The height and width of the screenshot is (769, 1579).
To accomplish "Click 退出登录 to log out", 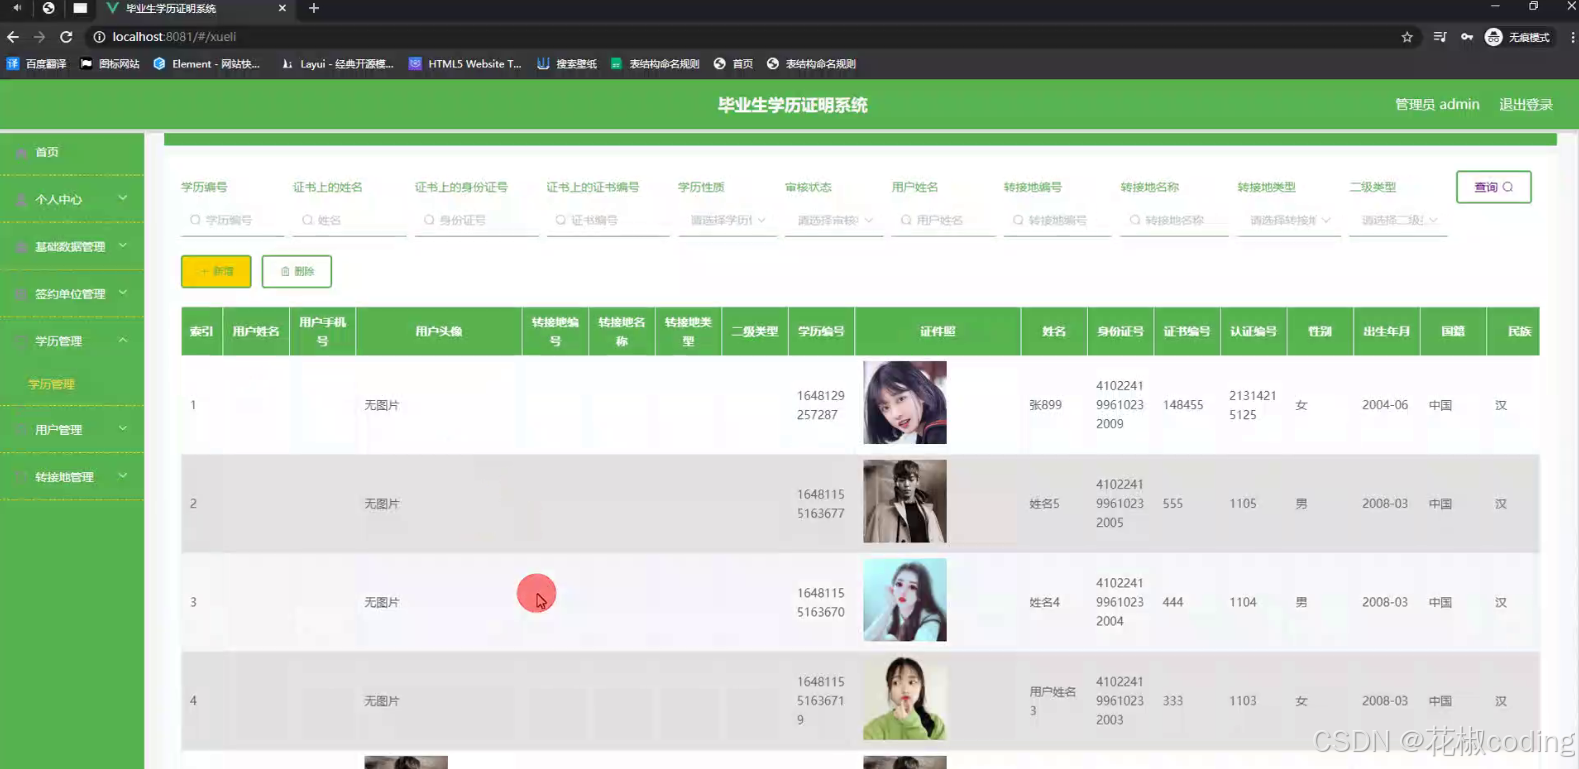I will 1526,104.
